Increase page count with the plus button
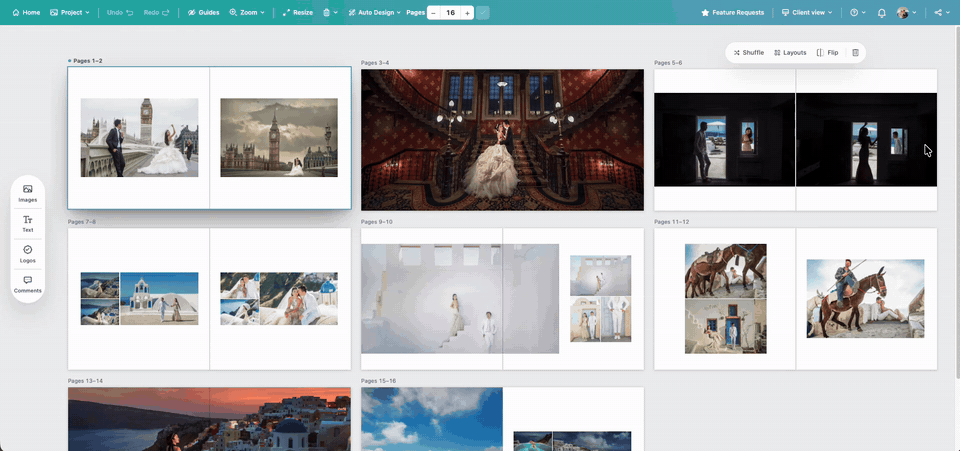 coord(467,13)
